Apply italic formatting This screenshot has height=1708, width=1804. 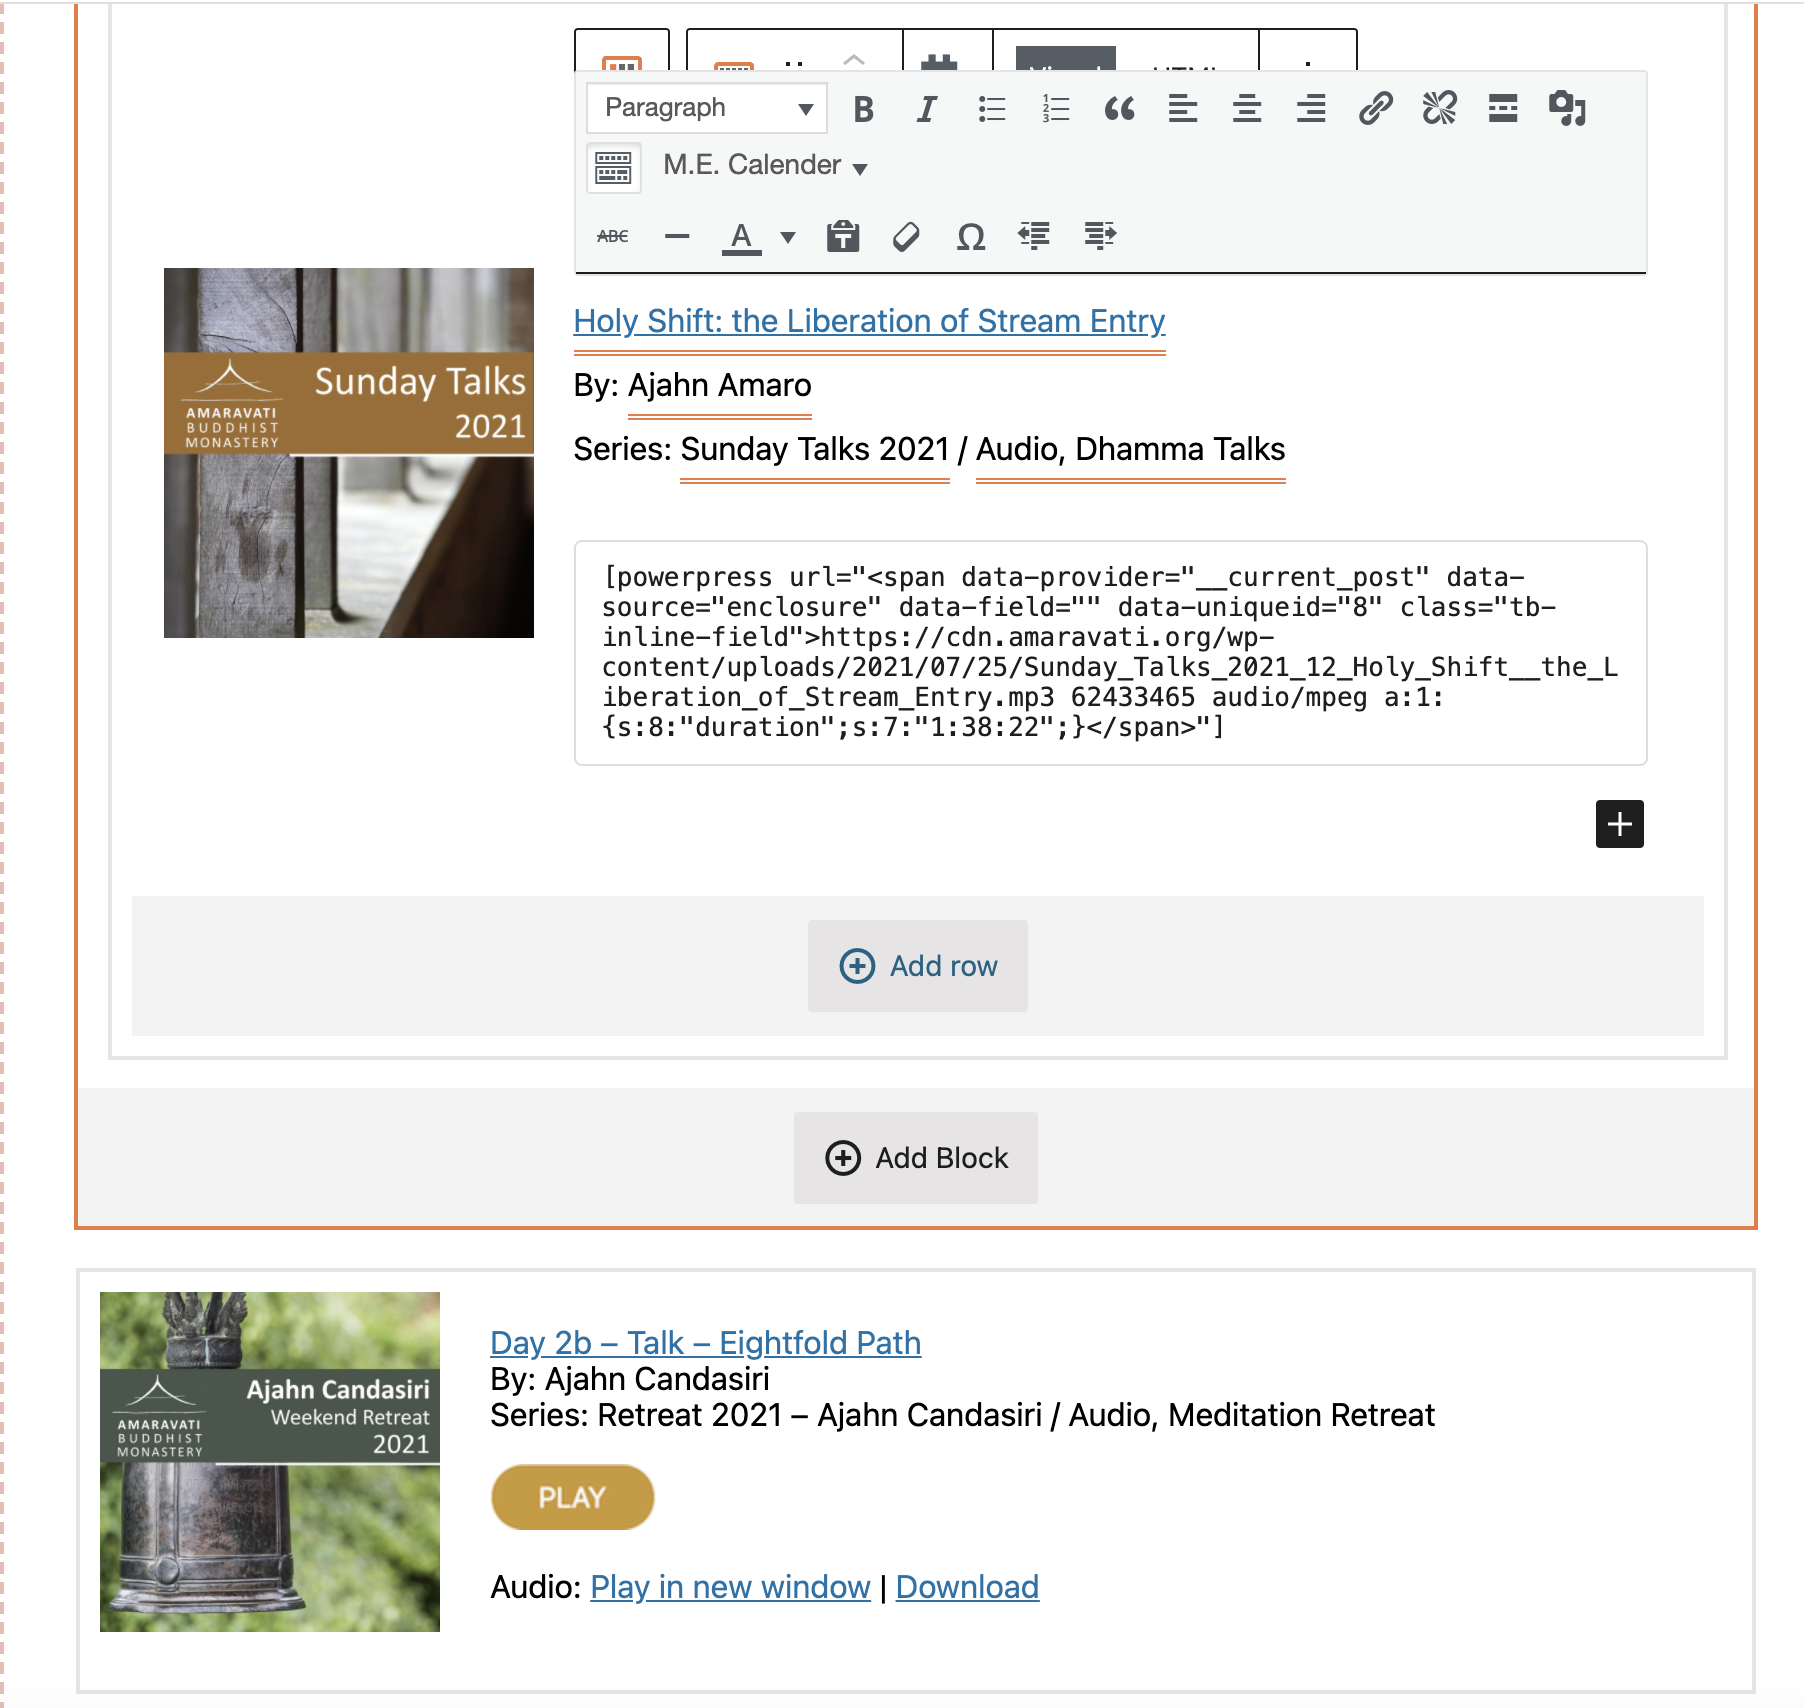point(927,108)
